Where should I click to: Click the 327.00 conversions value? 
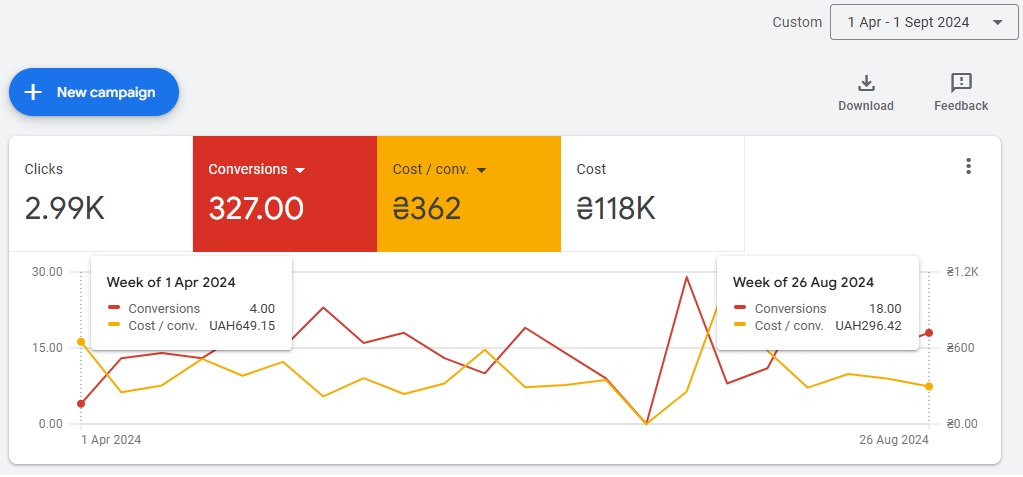pos(256,209)
